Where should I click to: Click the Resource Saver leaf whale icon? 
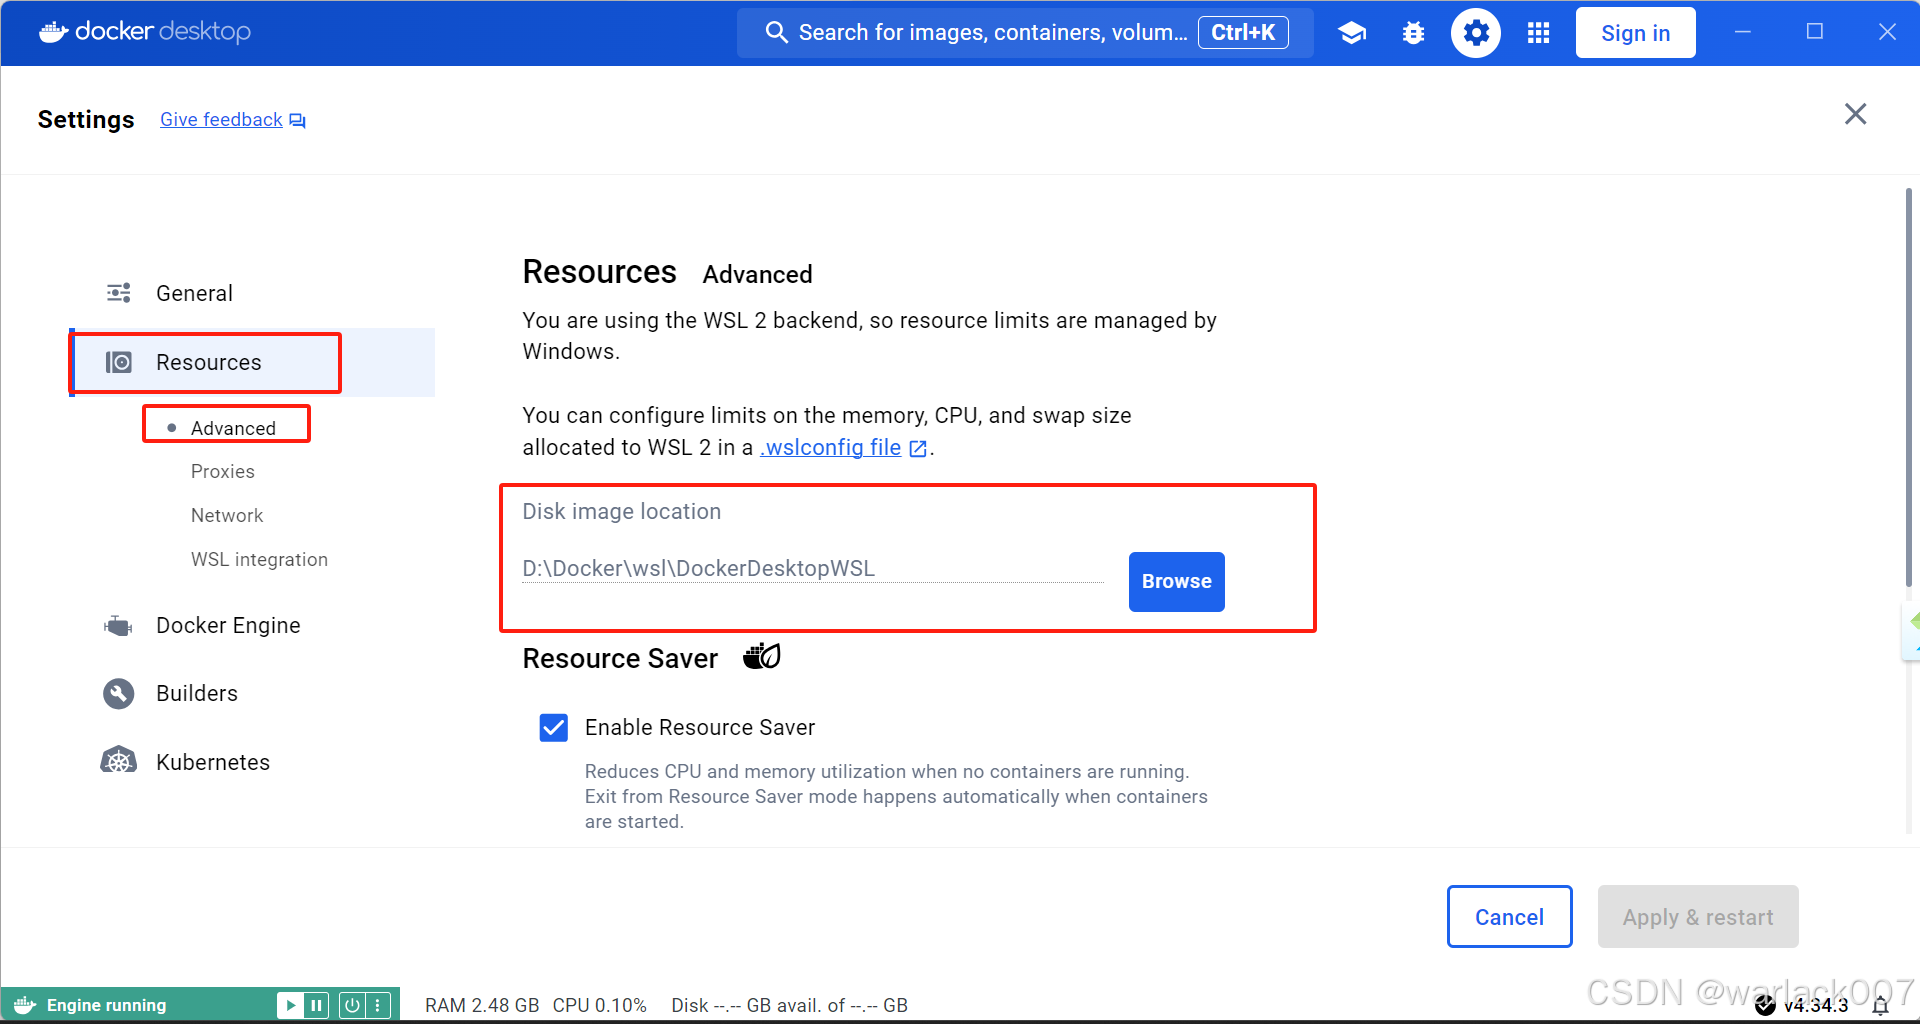click(x=762, y=657)
